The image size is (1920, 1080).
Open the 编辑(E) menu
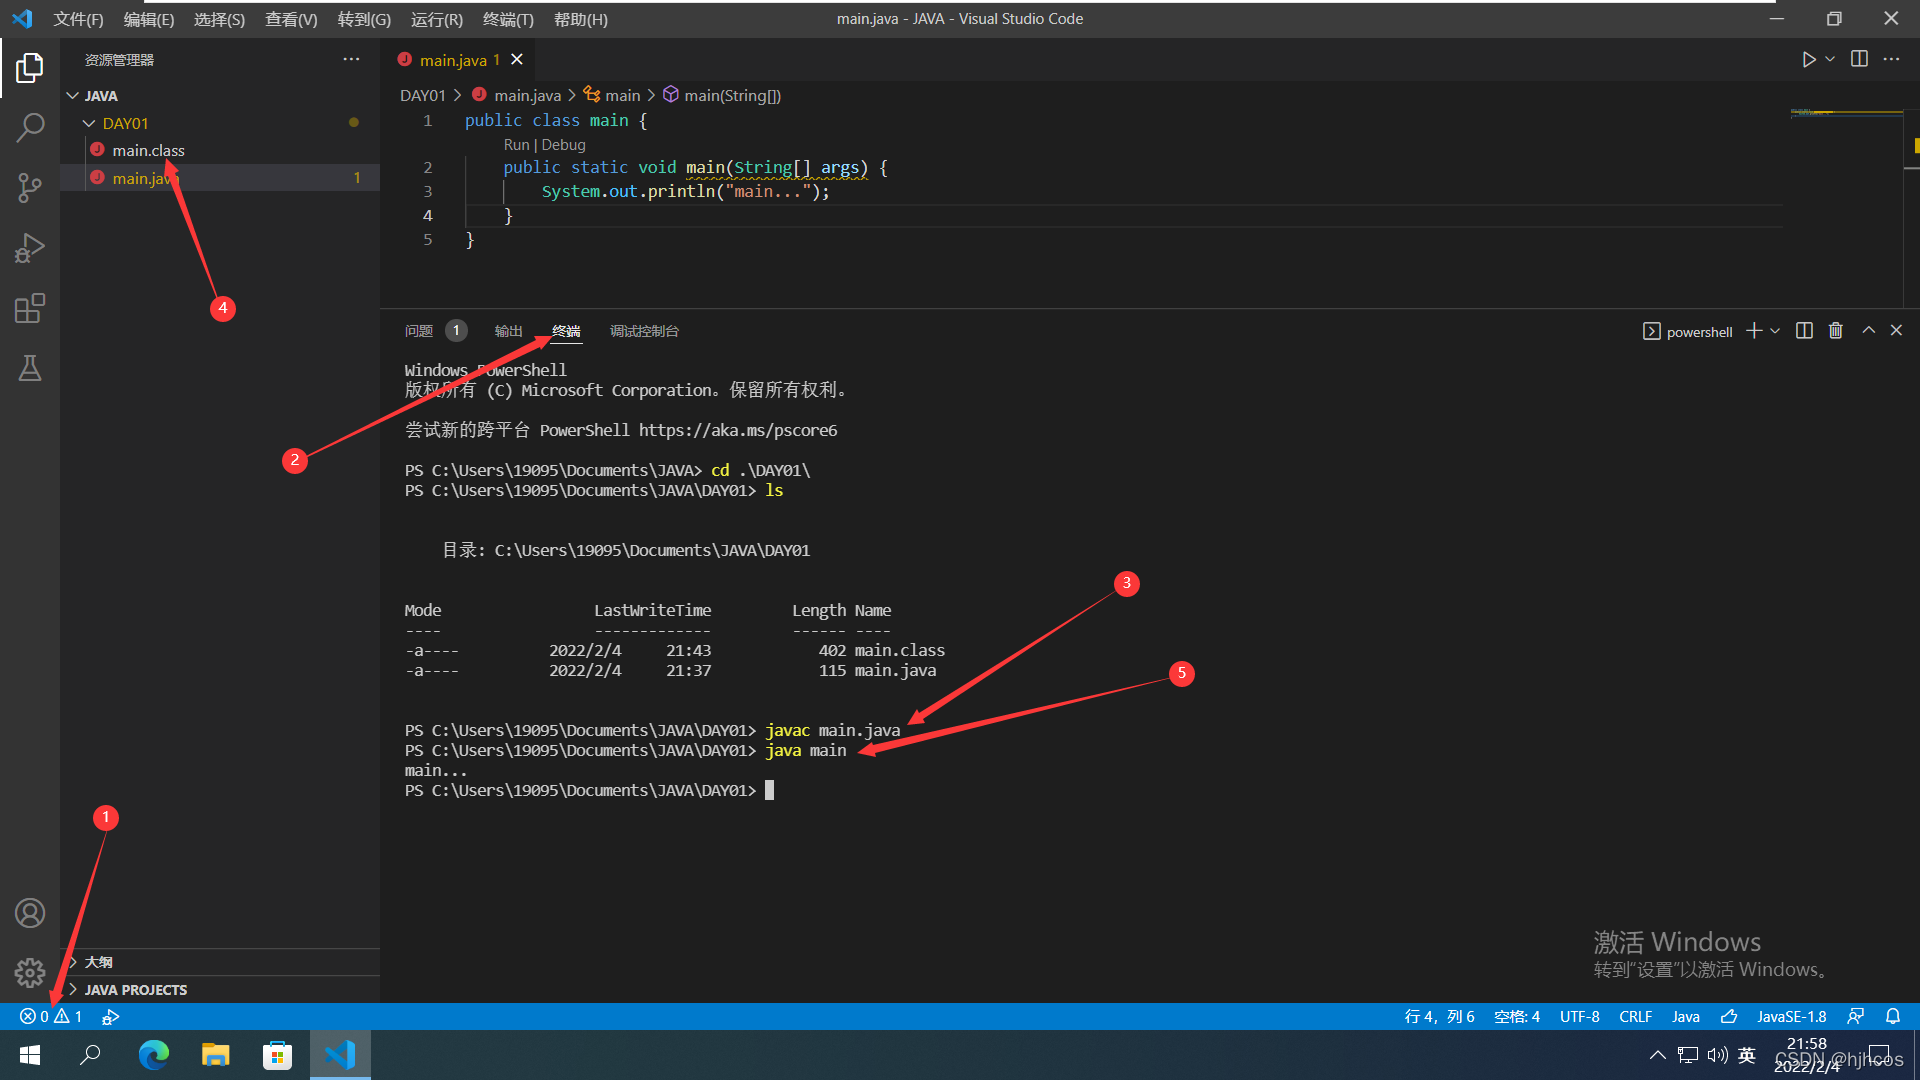pyautogui.click(x=148, y=19)
